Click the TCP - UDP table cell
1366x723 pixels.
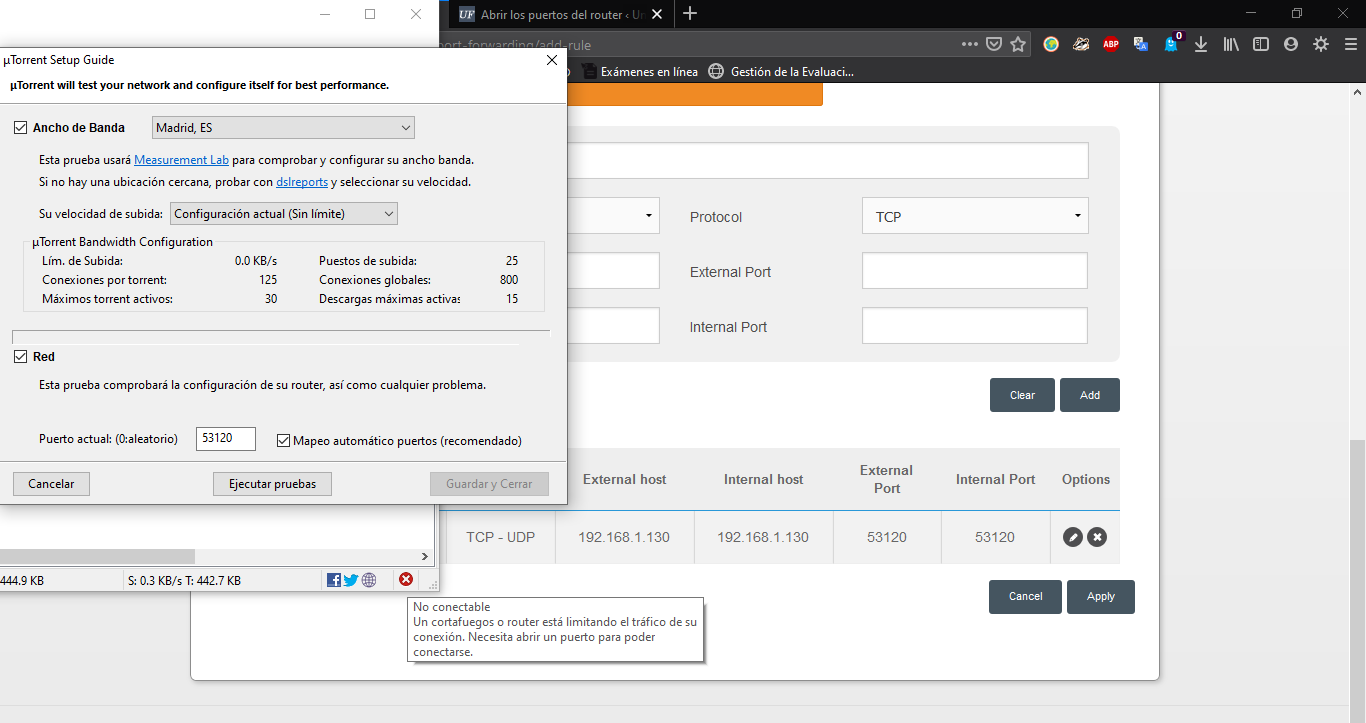point(501,537)
